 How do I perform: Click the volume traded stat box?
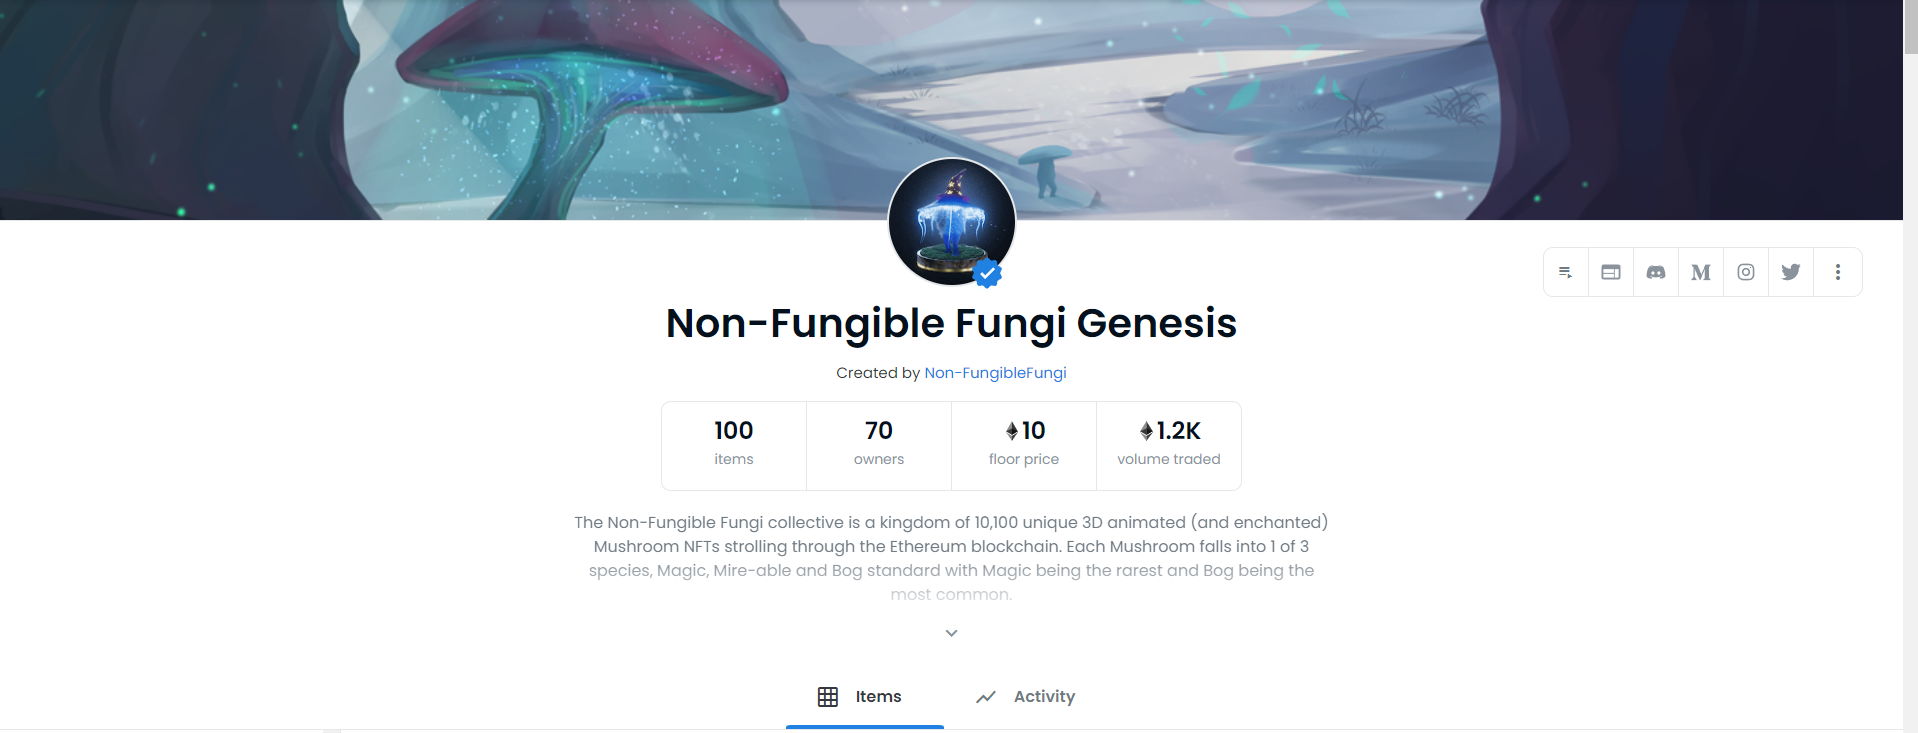point(1169,445)
